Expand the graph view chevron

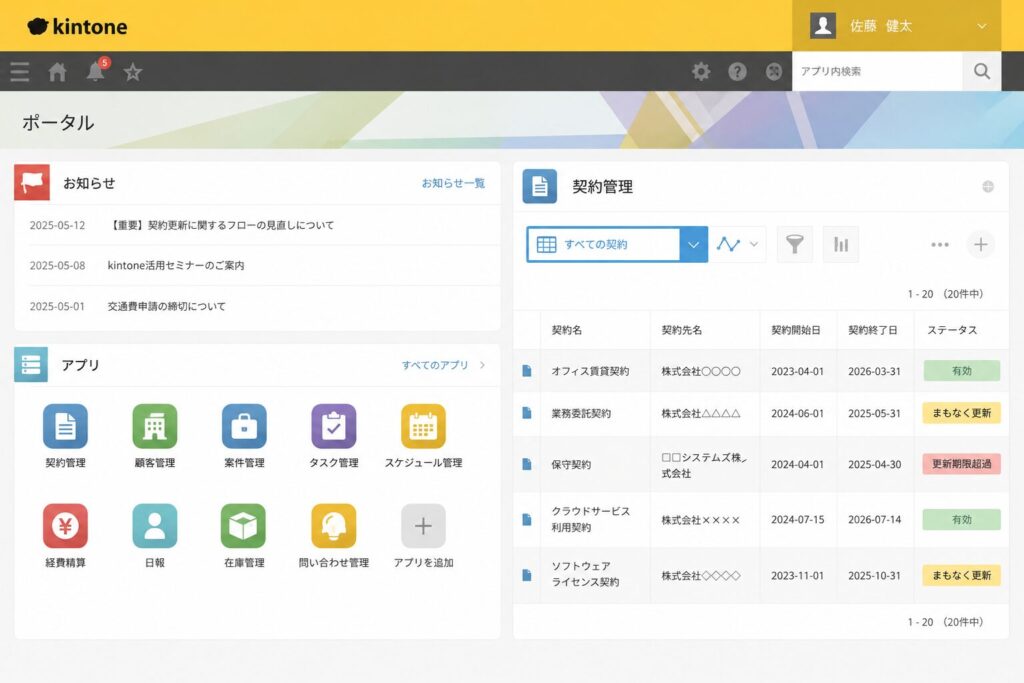[754, 244]
